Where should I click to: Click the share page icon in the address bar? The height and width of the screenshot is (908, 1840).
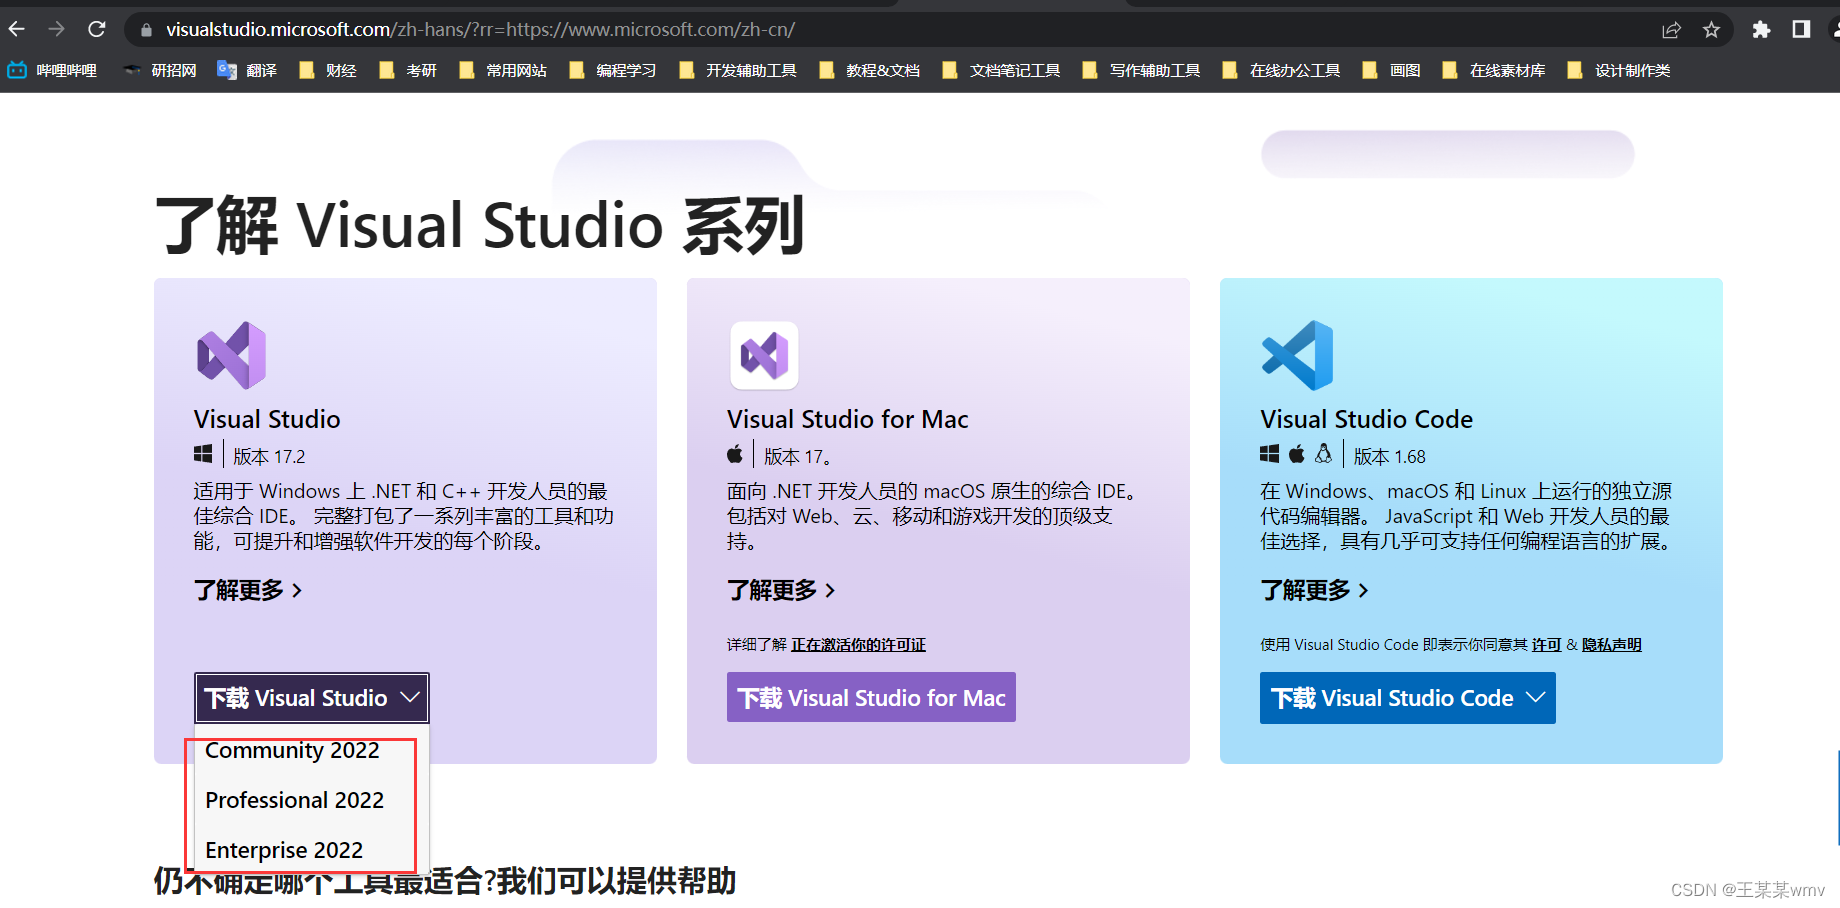coord(1671,30)
